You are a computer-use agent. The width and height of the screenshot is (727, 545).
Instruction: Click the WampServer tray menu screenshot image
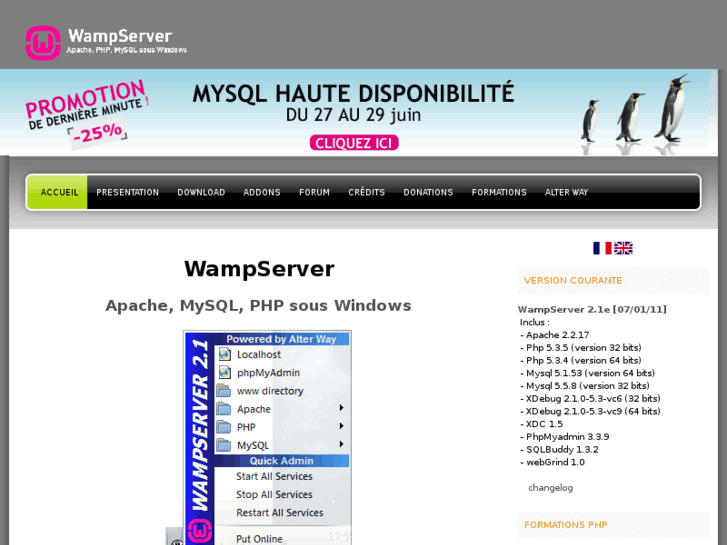coord(267,438)
